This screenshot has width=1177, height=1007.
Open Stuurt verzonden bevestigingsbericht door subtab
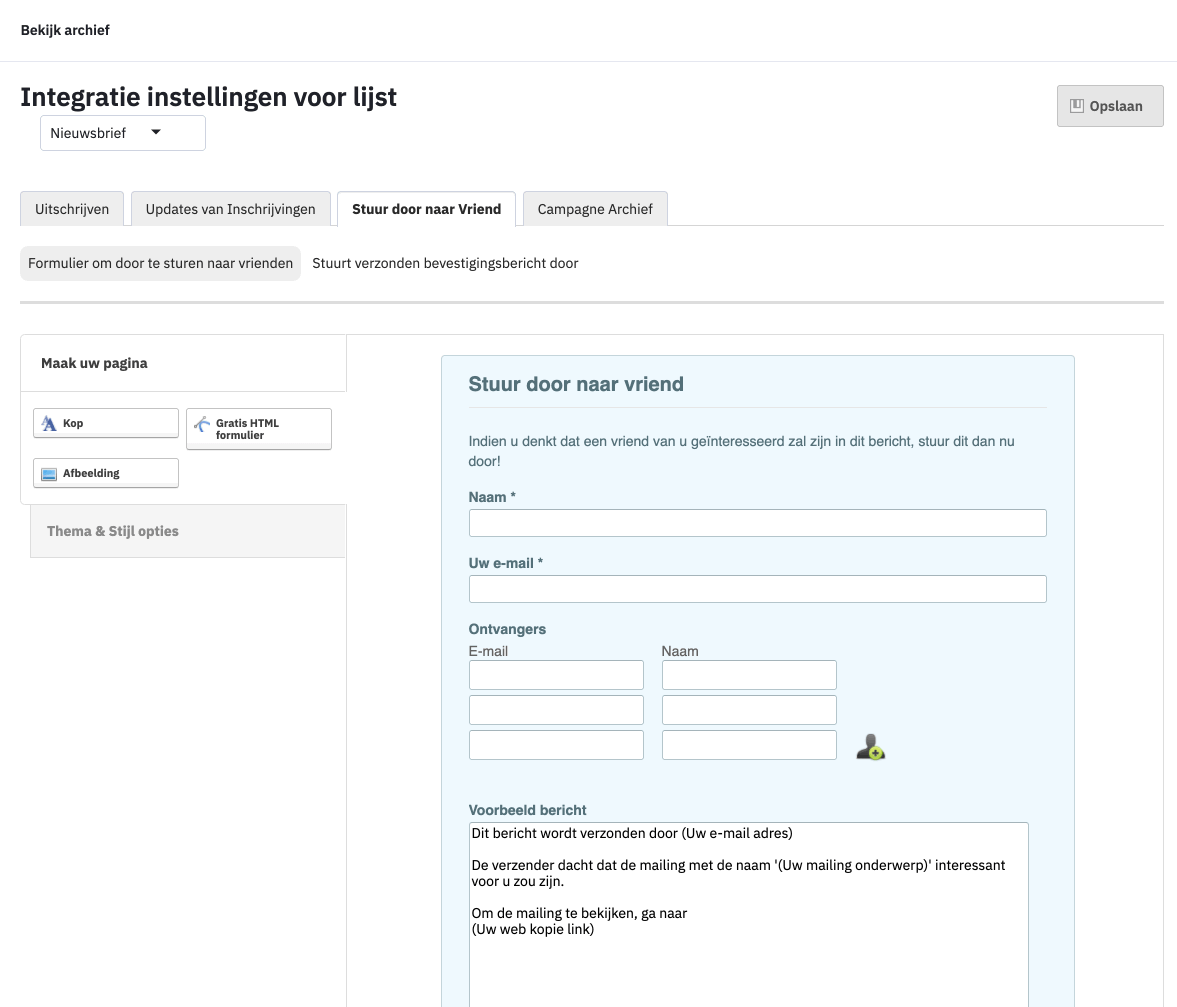(445, 263)
